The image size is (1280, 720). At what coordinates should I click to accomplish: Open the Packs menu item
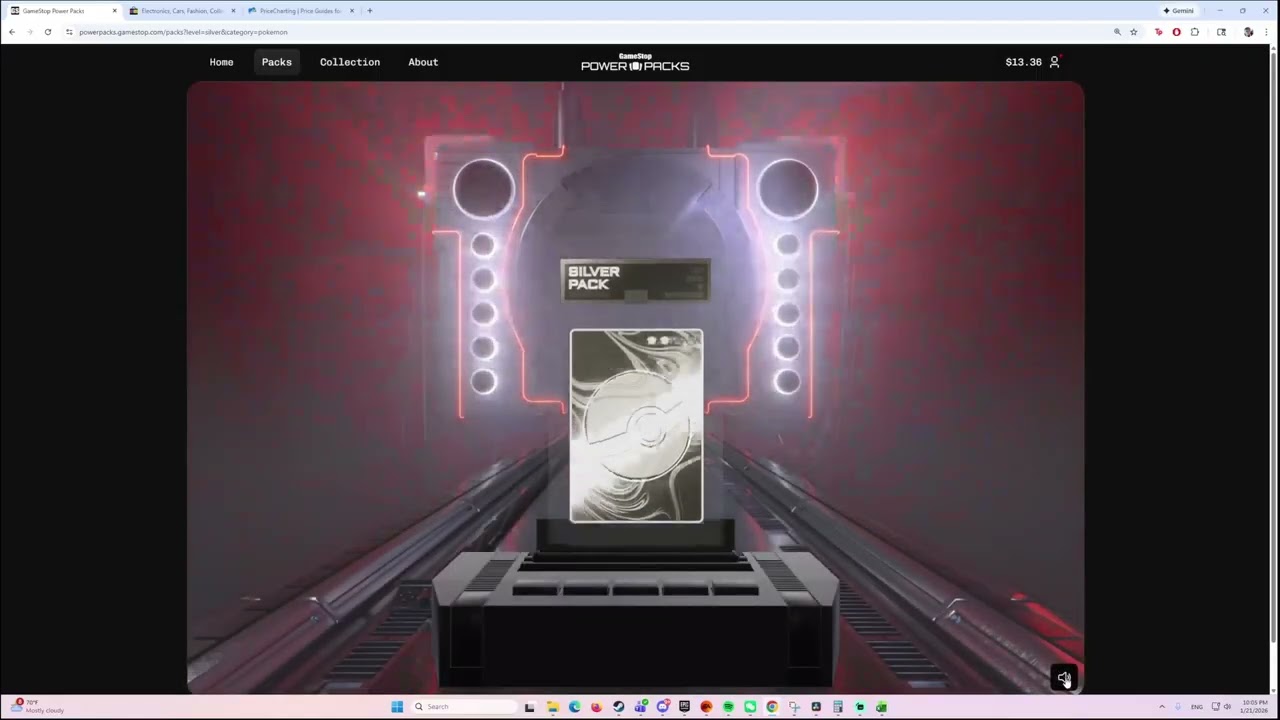[x=277, y=62]
